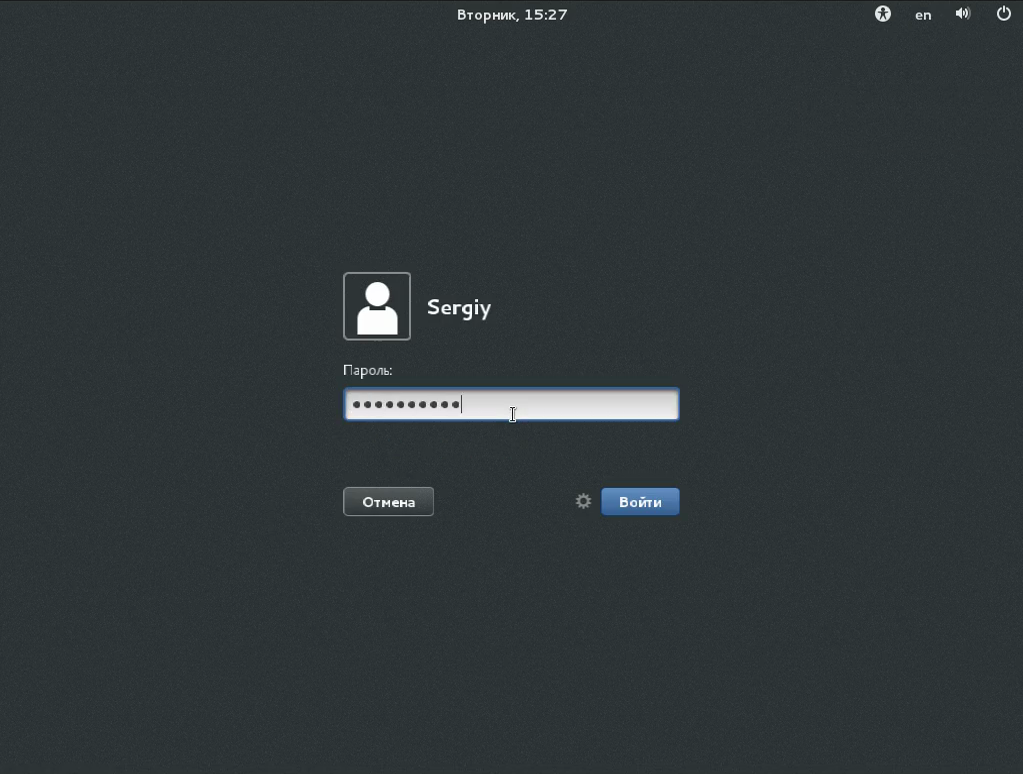Viewport: 1023px width, 774px height.
Task: Open the accessibility menu in the top bar
Action: [882, 14]
